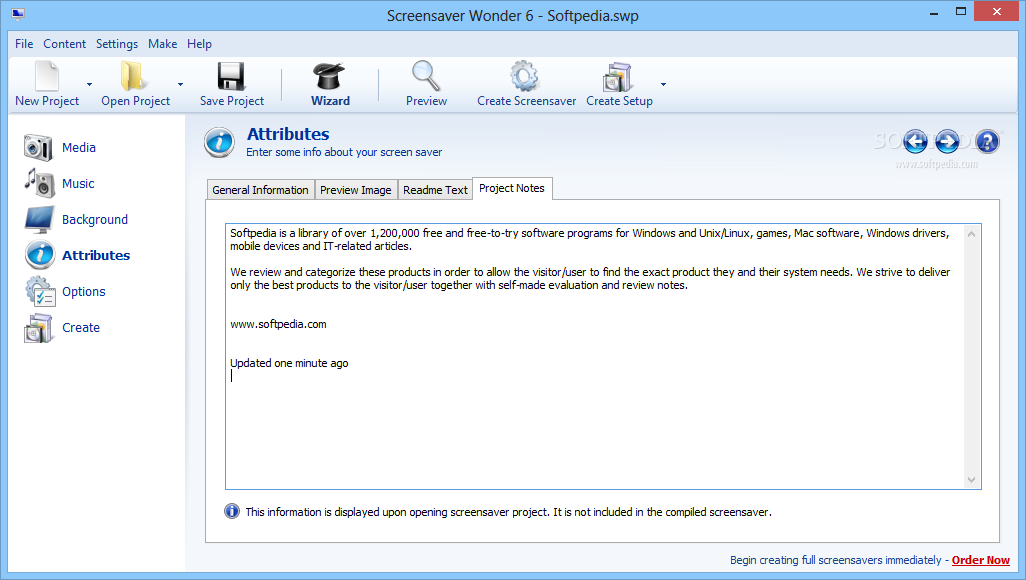Click the New Project page icon

(x=47, y=76)
